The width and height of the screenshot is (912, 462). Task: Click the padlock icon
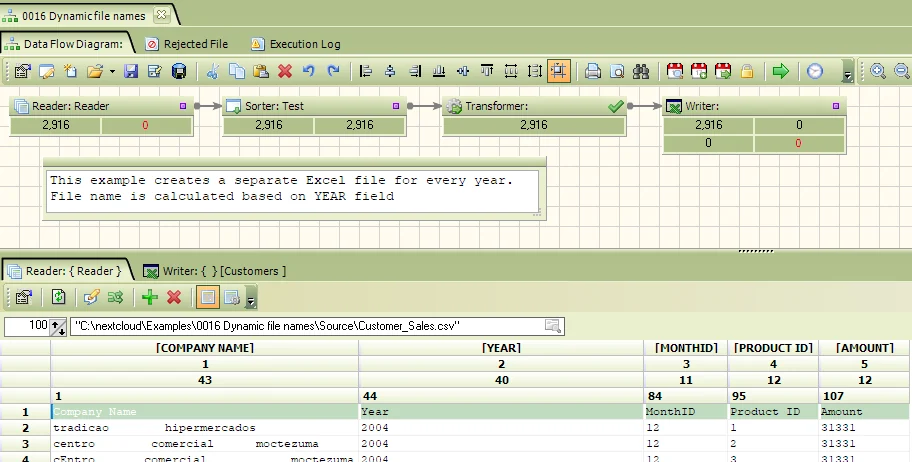[x=747, y=71]
